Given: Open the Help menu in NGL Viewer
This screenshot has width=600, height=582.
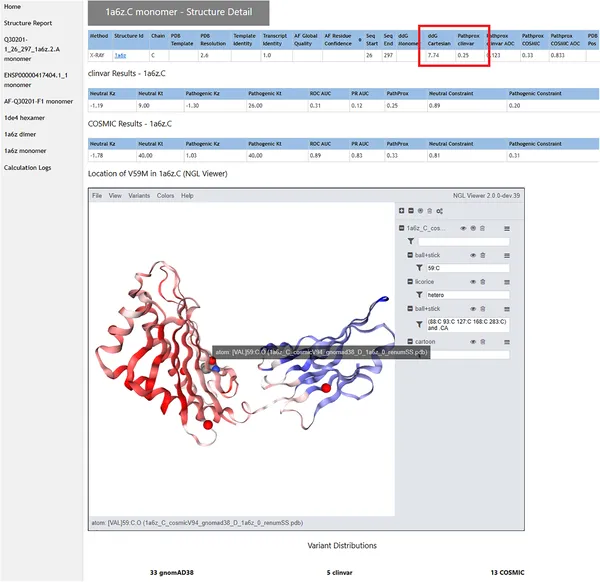Looking at the screenshot, I should pos(187,196).
